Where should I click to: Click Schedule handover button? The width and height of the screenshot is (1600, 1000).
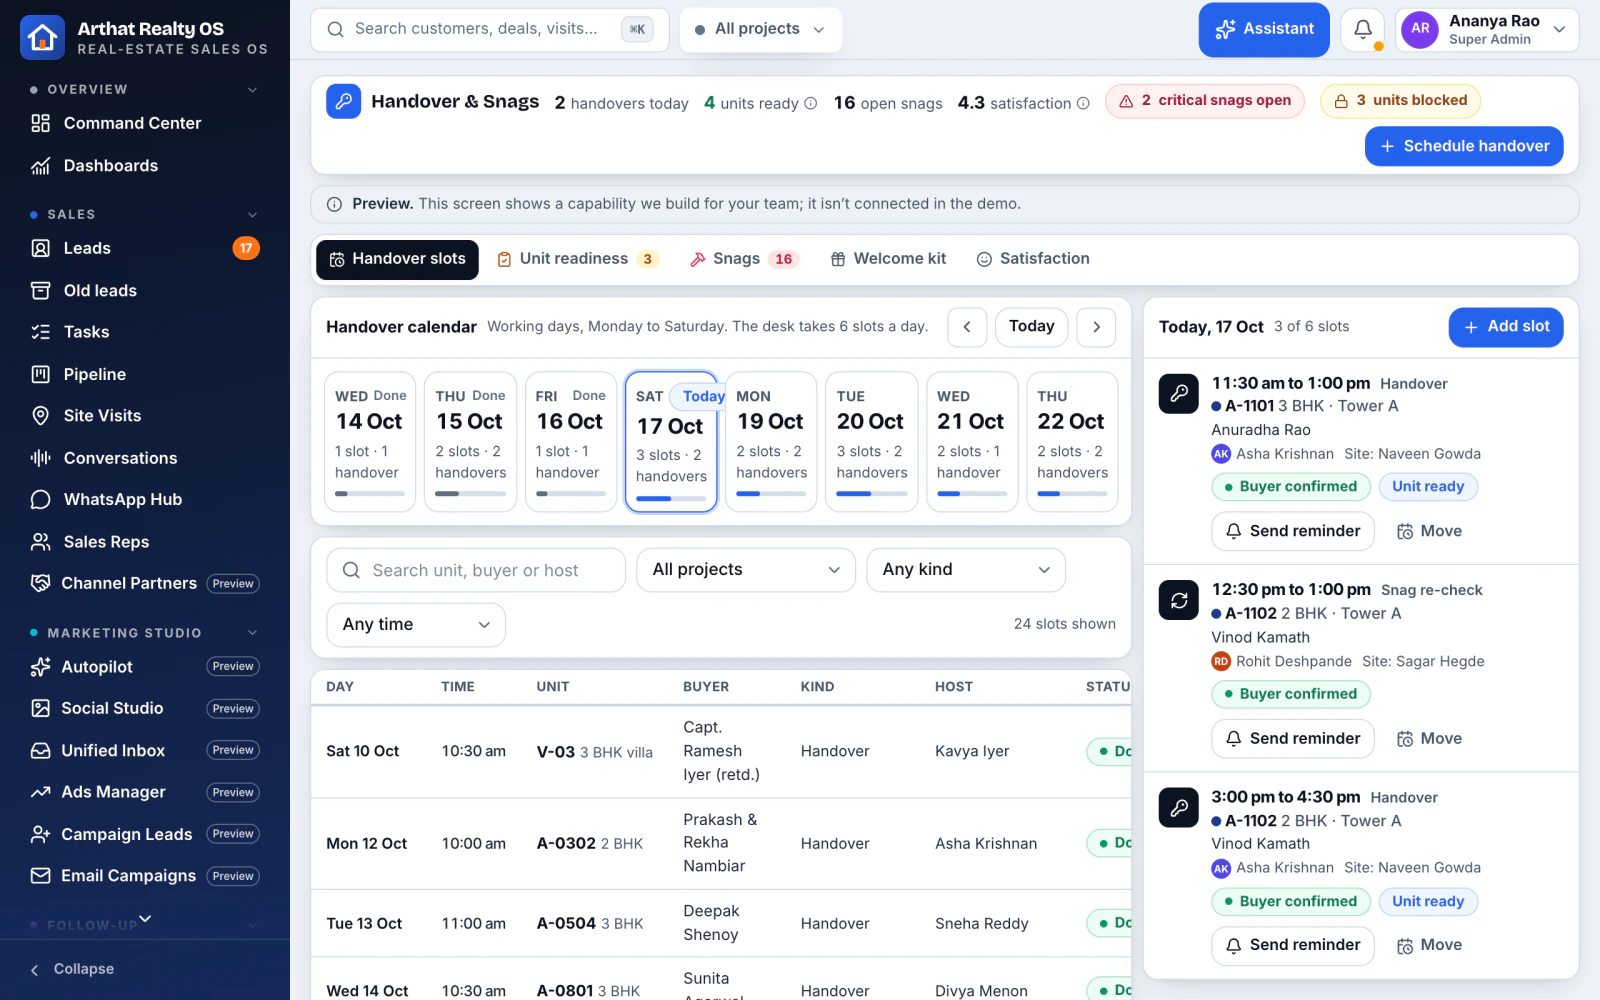click(x=1464, y=146)
